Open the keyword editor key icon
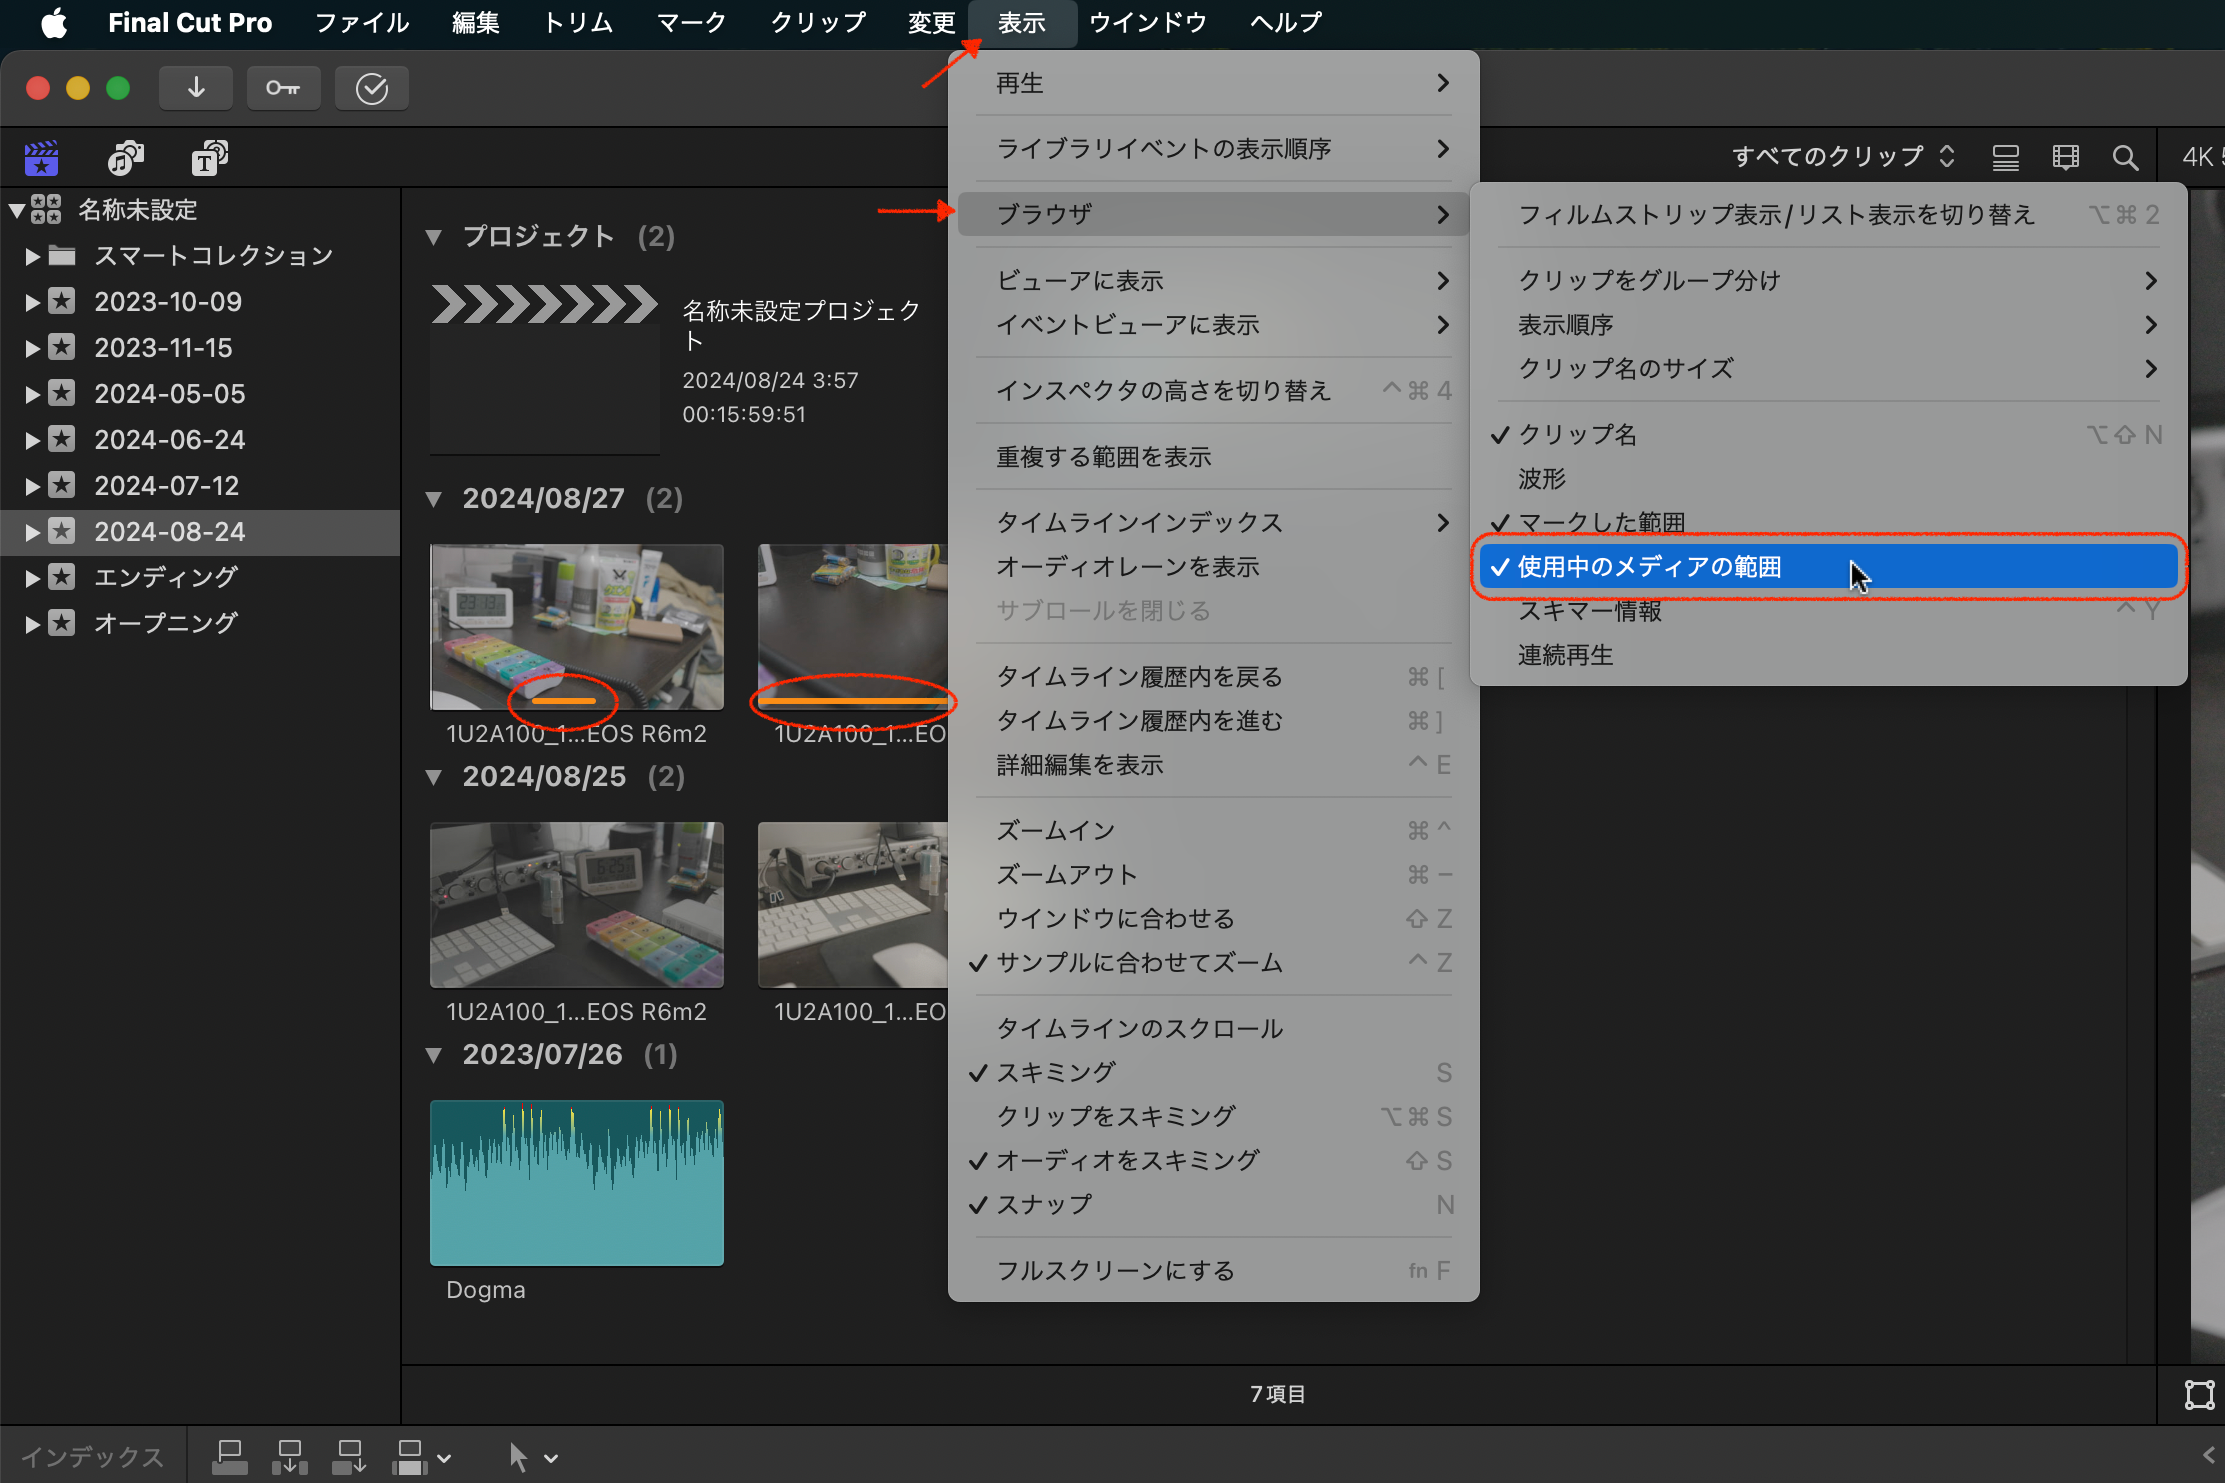2225x1483 pixels. tap(283, 88)
